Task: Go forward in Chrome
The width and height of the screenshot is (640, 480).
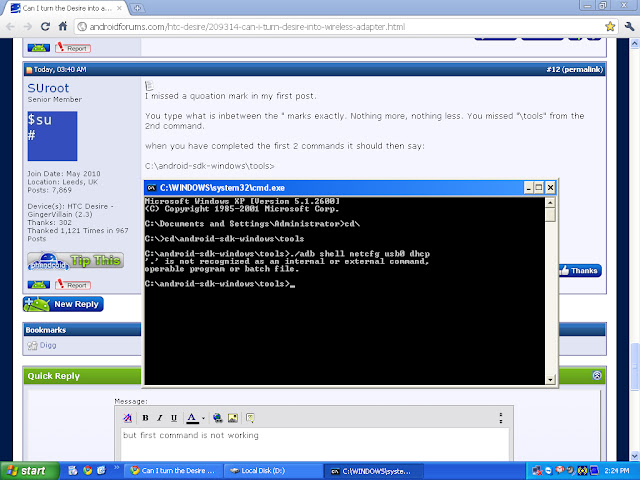Action: (x=28, y=27)
